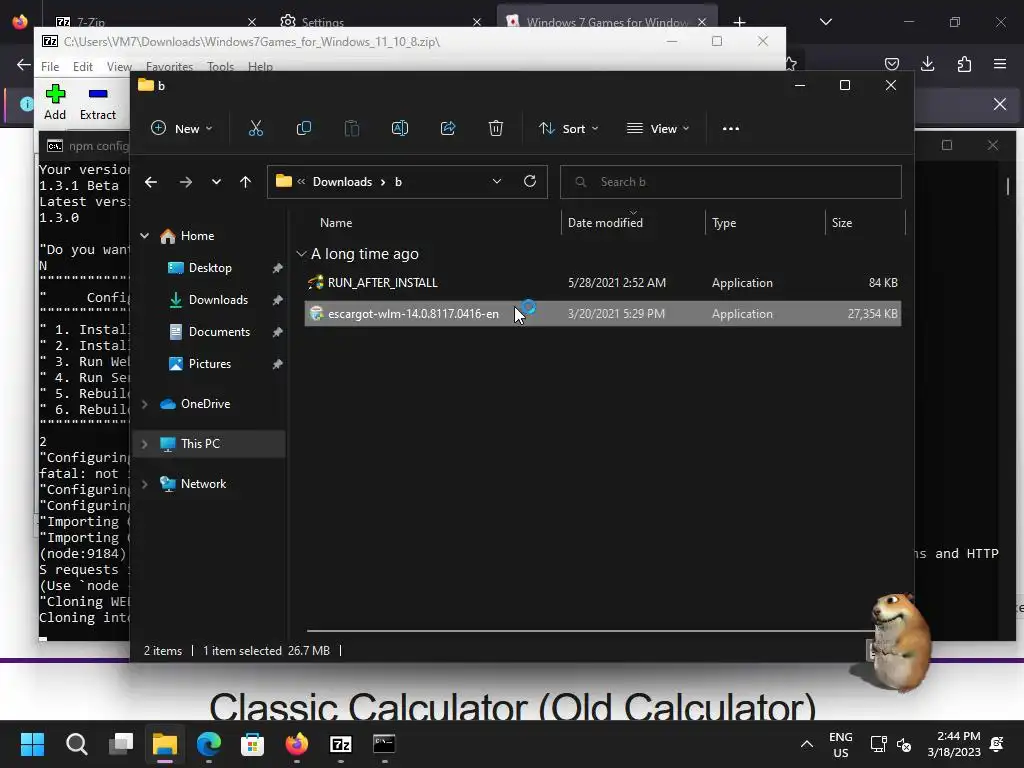The width and height of the screenshot is (1024, 768).
Task: Sort by the Date modified column header
Action: [605, 223]
